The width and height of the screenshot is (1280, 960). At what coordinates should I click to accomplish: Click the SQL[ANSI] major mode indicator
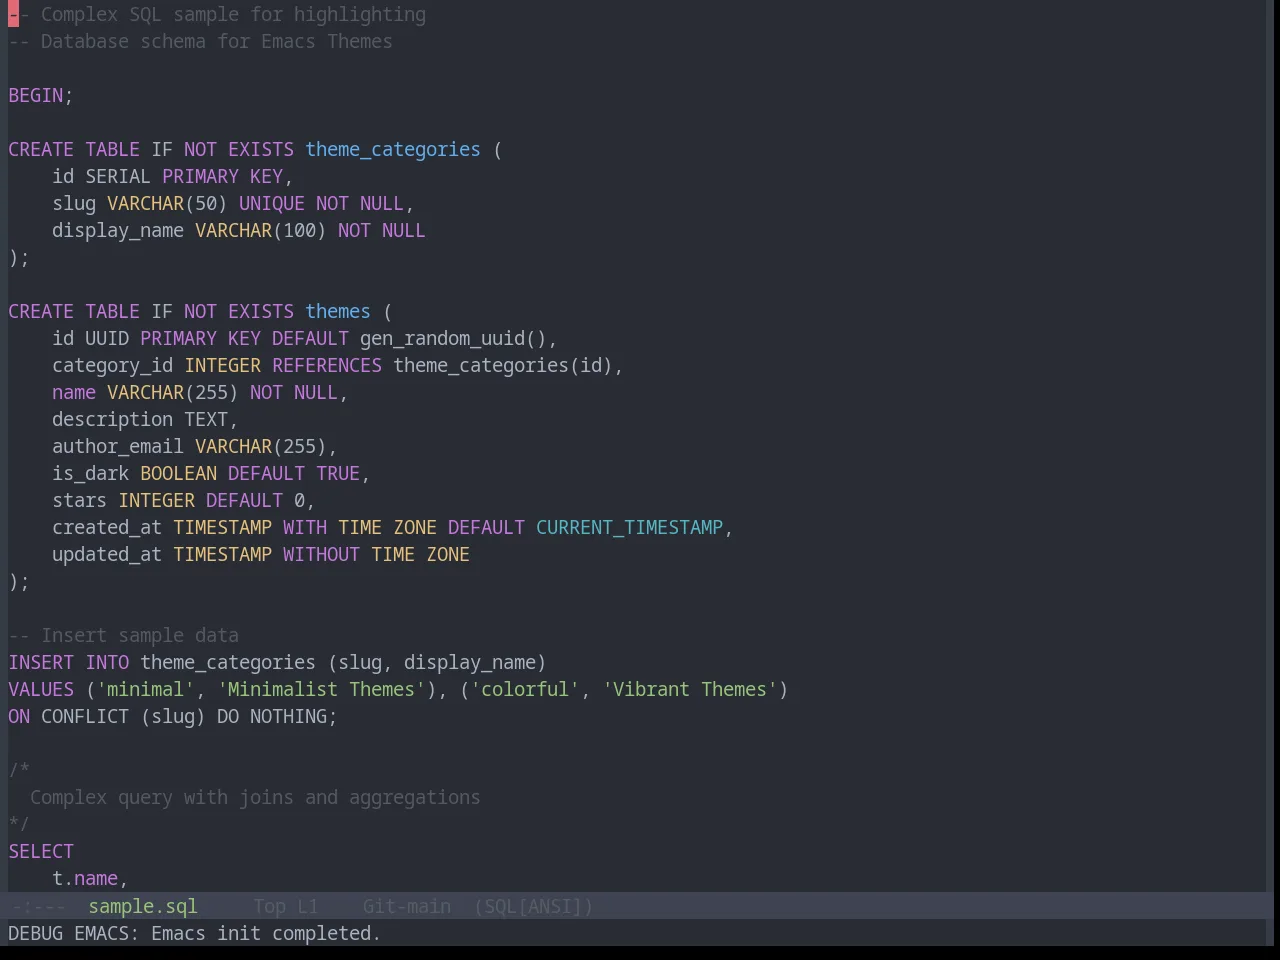[533, 906]
